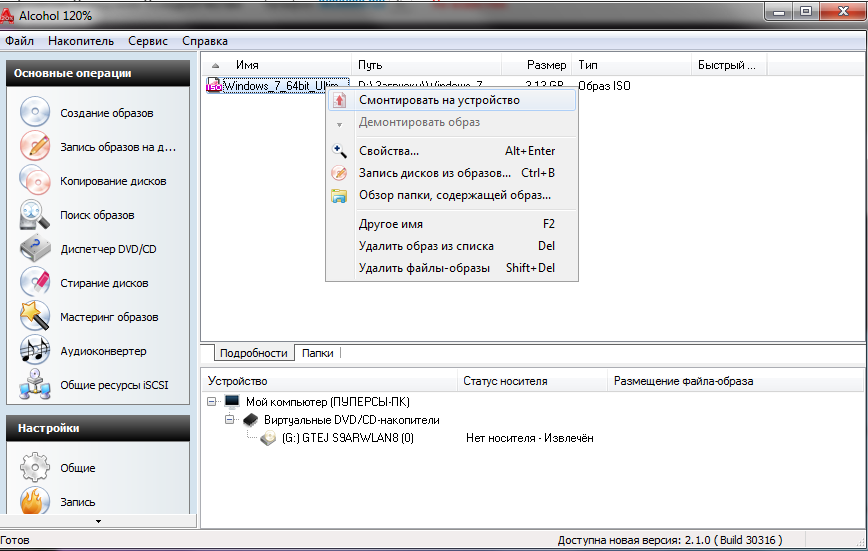Click the Общие settings gear icon
Viewport: 868px width, 551px height.
35,467
